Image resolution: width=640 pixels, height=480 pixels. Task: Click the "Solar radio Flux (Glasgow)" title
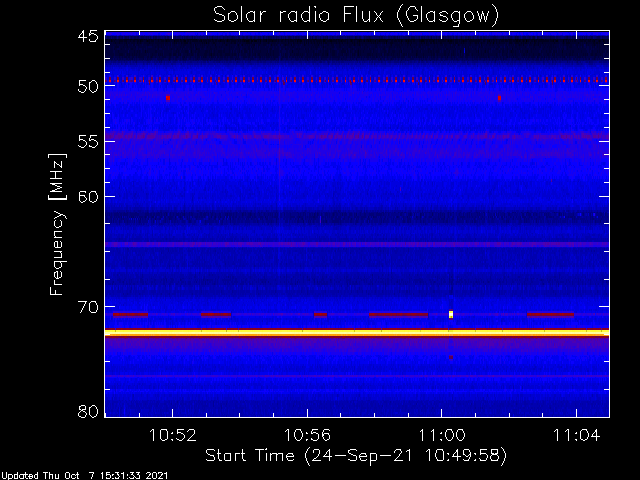(356, 16)
